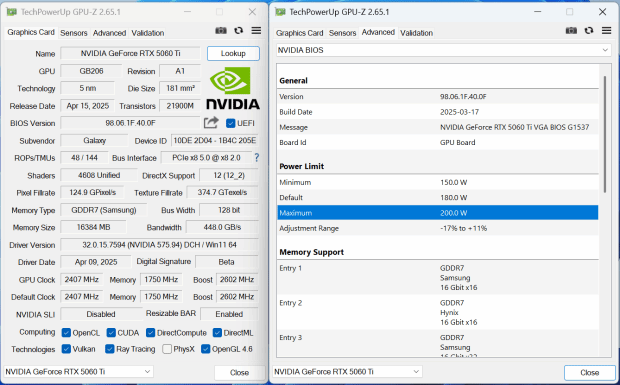Image resolution: width=620 pixels, height=385 pixels.
Task: Click the vertical scrollbar in Advanced panel
Action: [605, 134]
